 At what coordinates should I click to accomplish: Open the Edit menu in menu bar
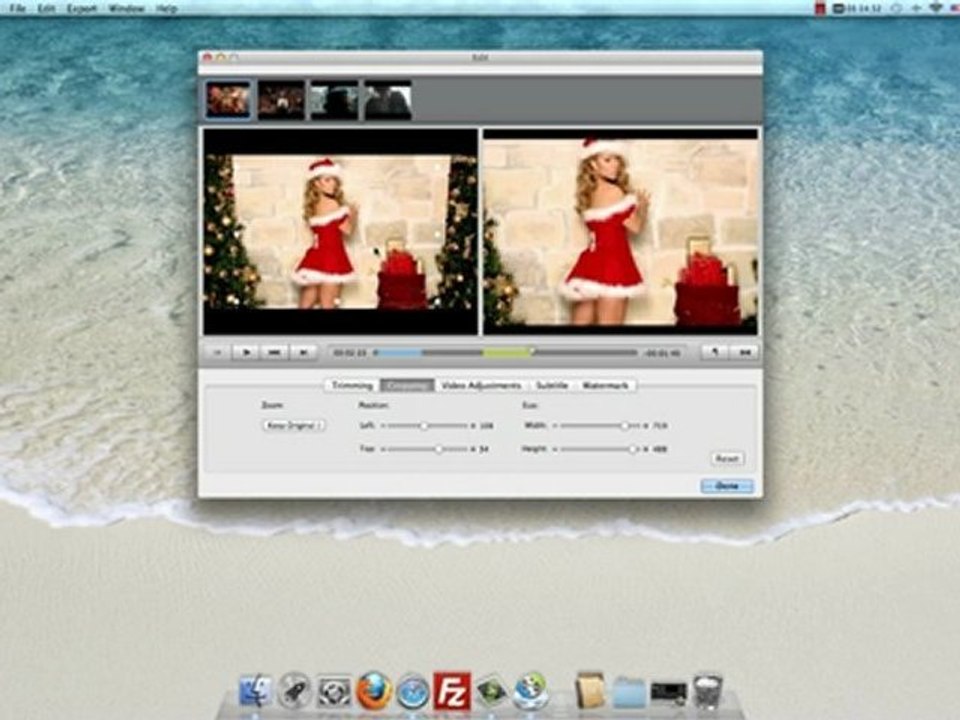point(47,8)
